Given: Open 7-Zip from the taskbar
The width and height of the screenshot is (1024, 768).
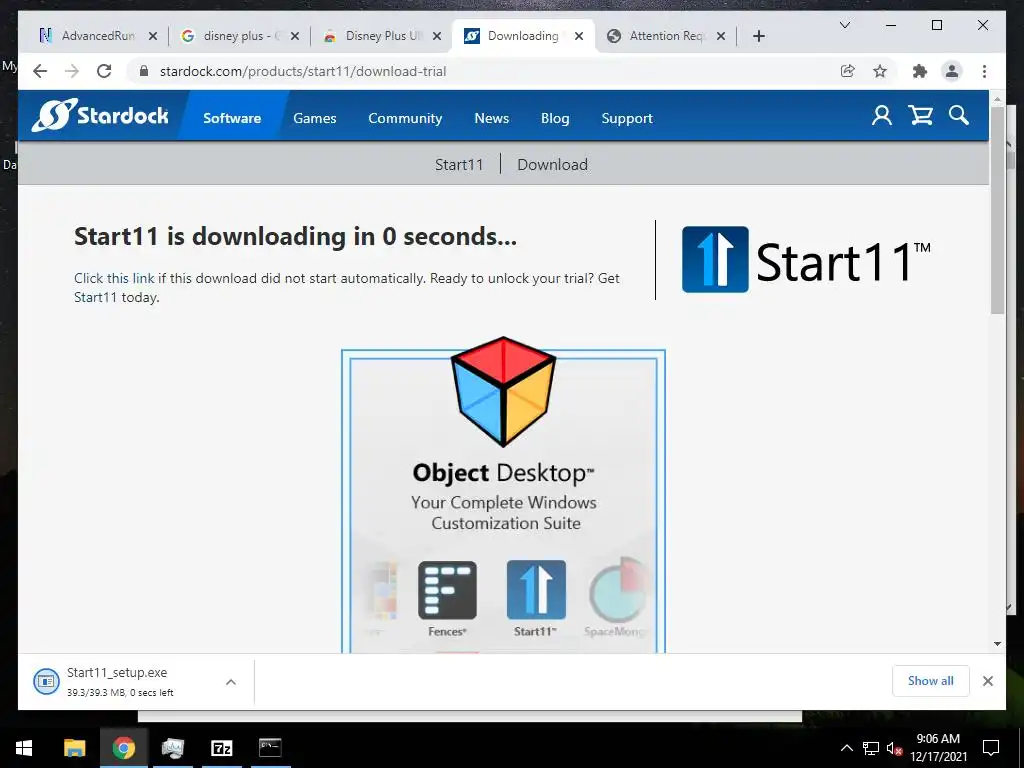Looking at the screenshot, I should click(222, 748).
